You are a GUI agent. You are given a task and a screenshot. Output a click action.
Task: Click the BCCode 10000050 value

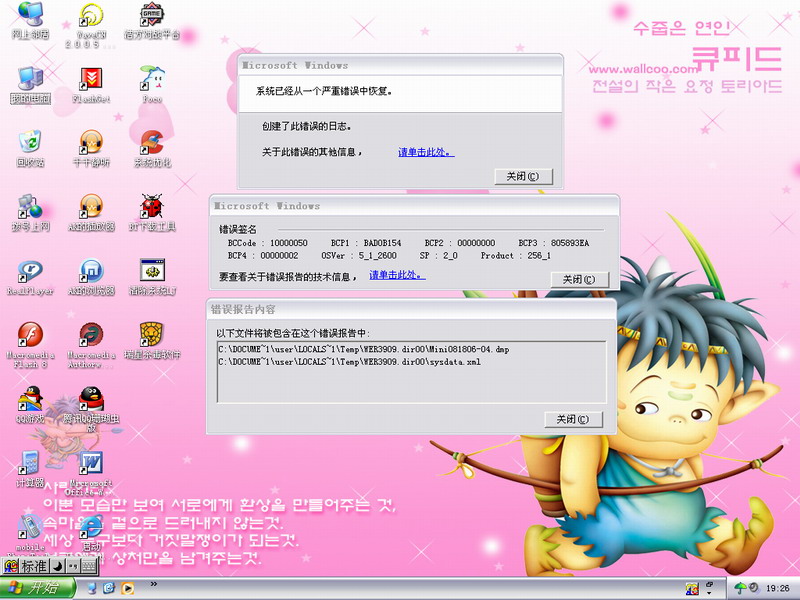point(289,243)
